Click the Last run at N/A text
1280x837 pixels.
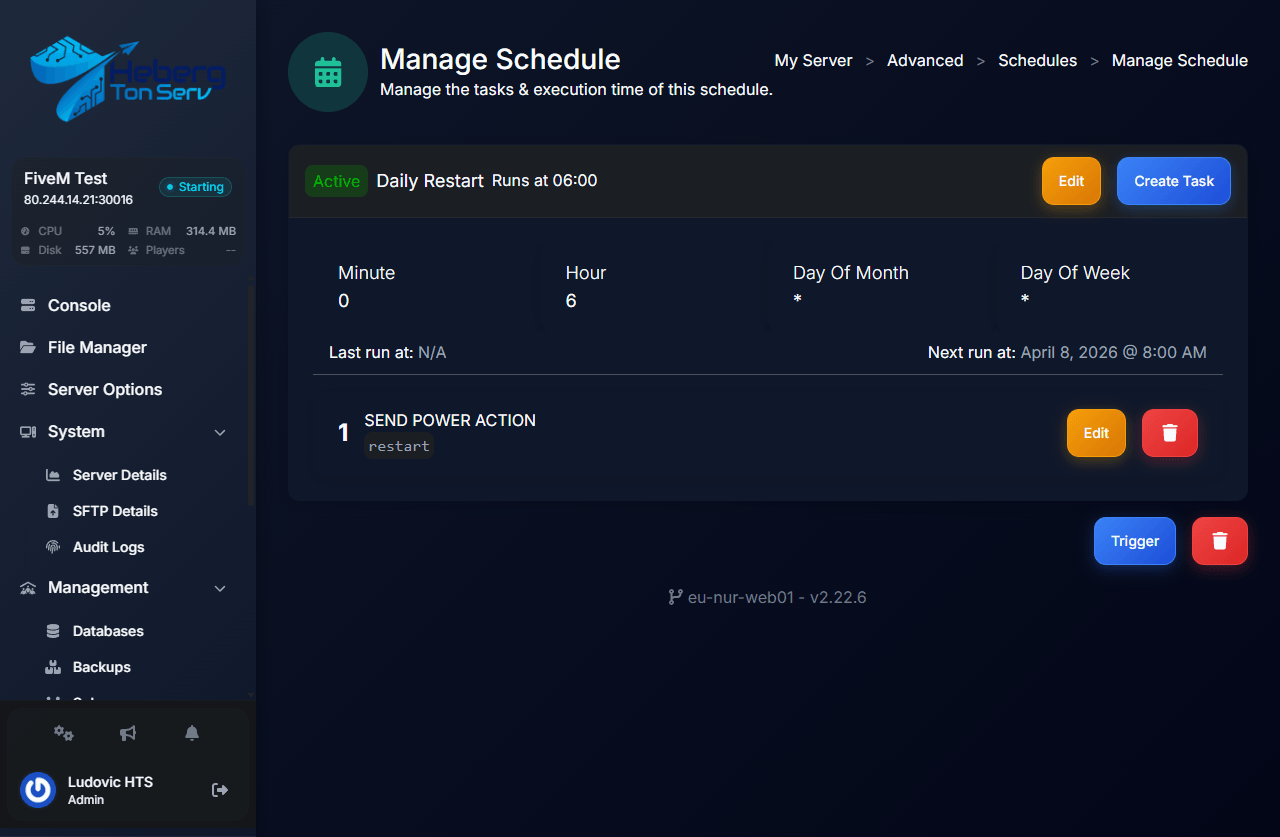(387, 353)
